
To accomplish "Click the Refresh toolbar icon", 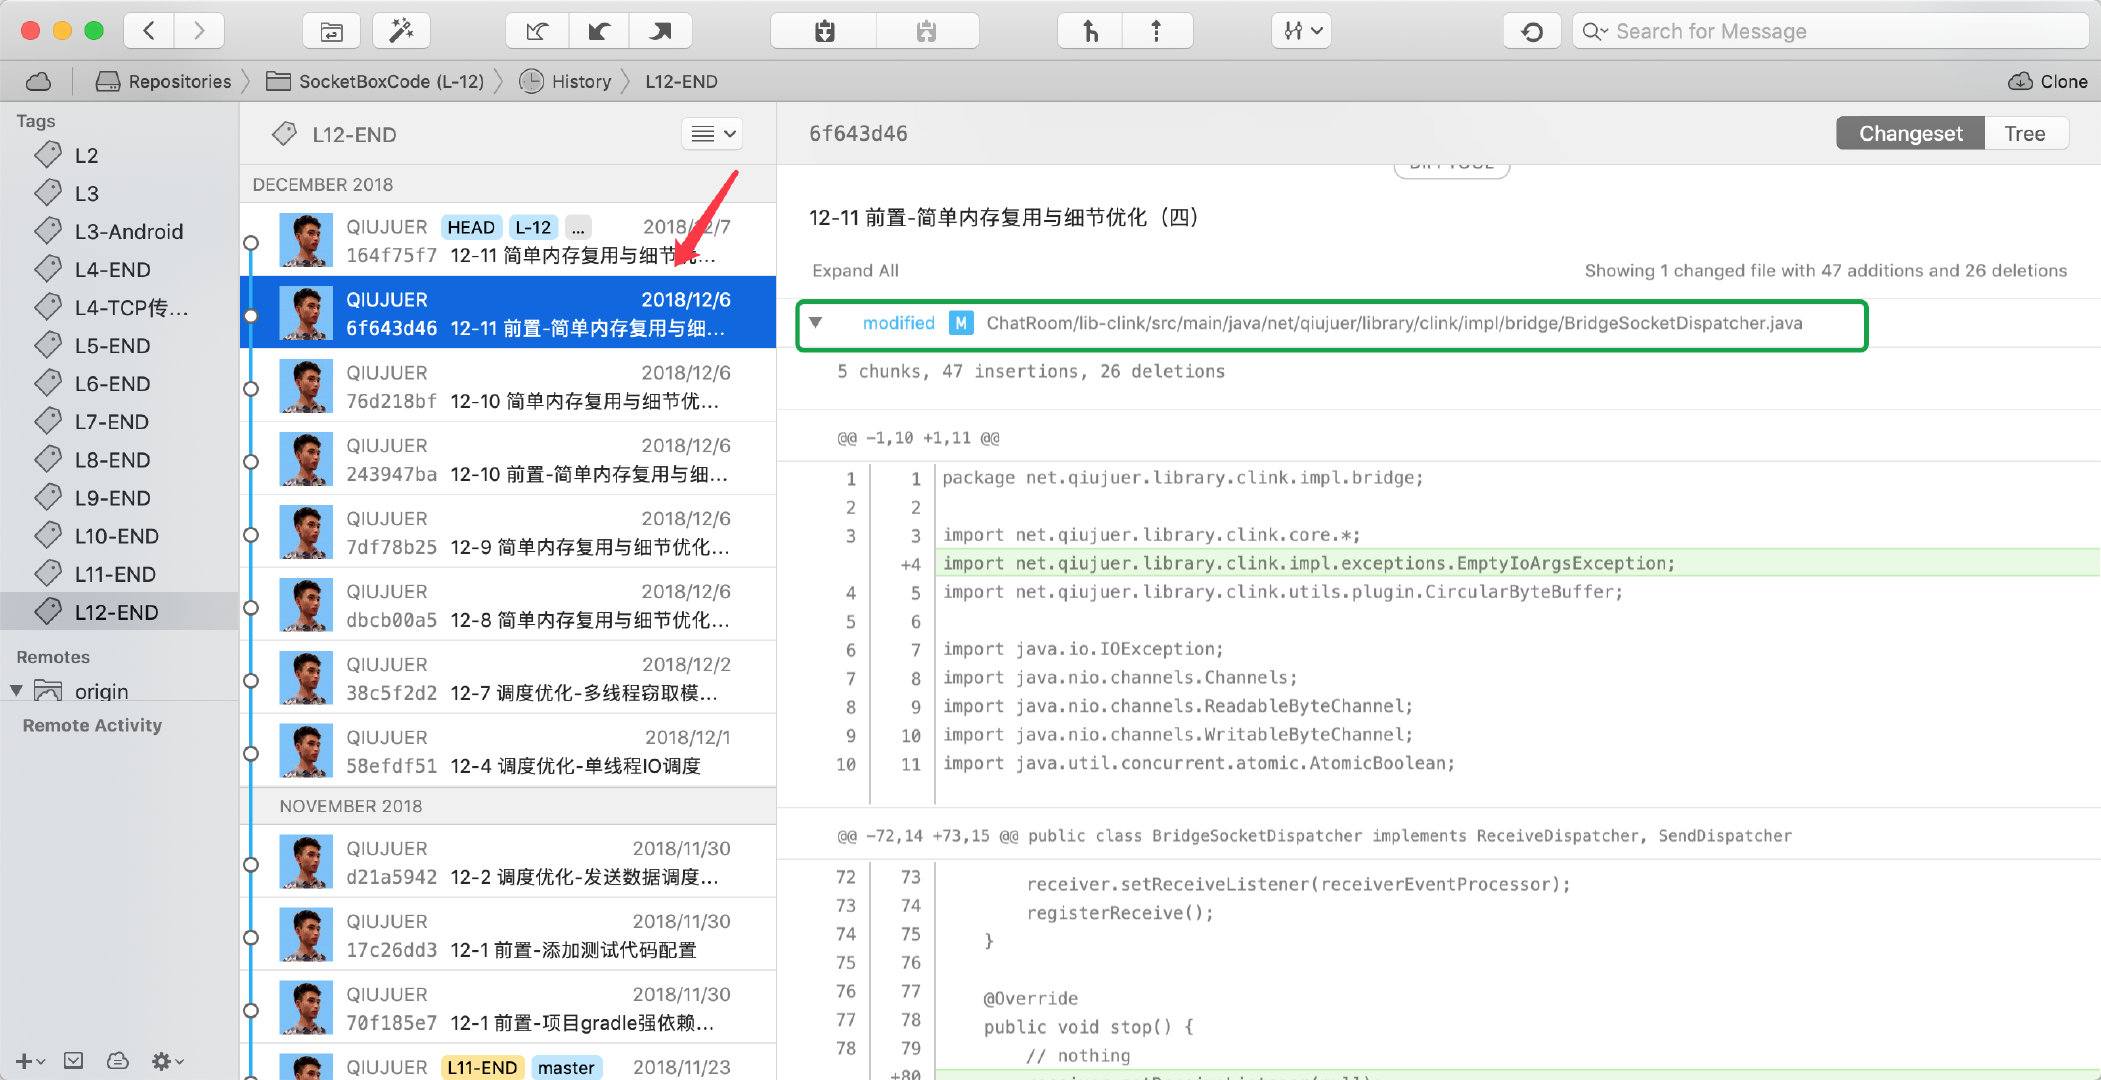I will coord(1531,31).
